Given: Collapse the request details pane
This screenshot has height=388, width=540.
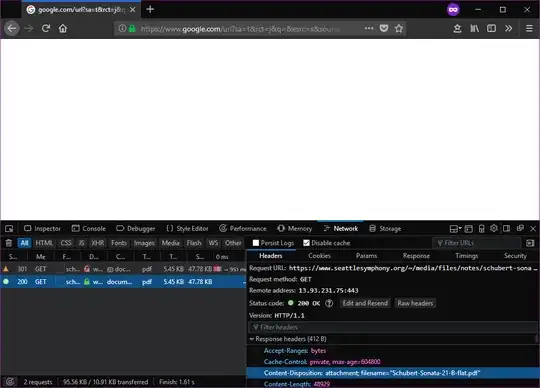Looking at the screenshot, I should click(530, 243).
